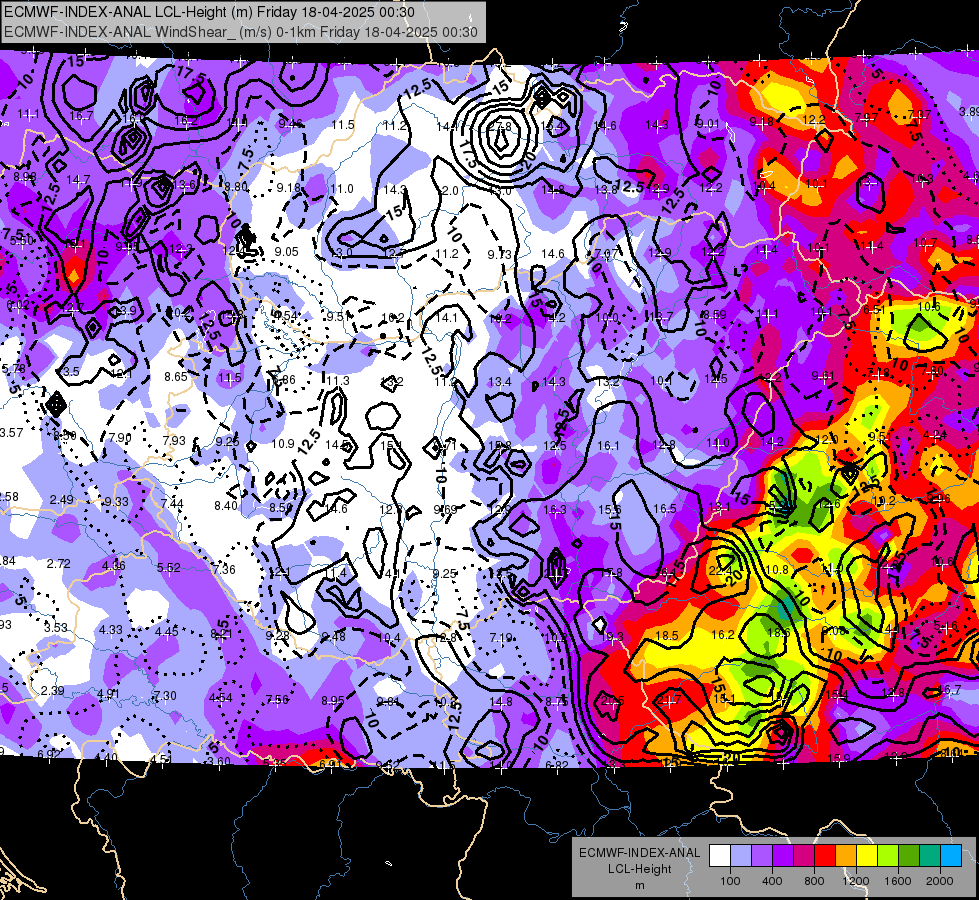This screenshot has width=979, height=900.
Task: Click the legend scale label '1600'
Action: click(x=898, y=881)
